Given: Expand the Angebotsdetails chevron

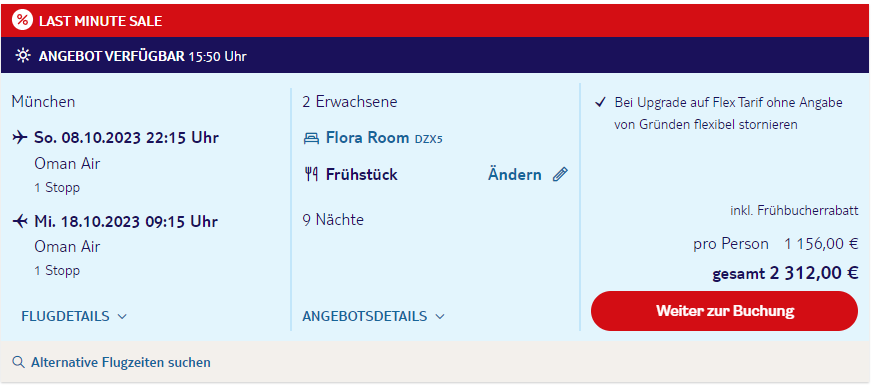Looking at the screenshot, I should 440,317.
